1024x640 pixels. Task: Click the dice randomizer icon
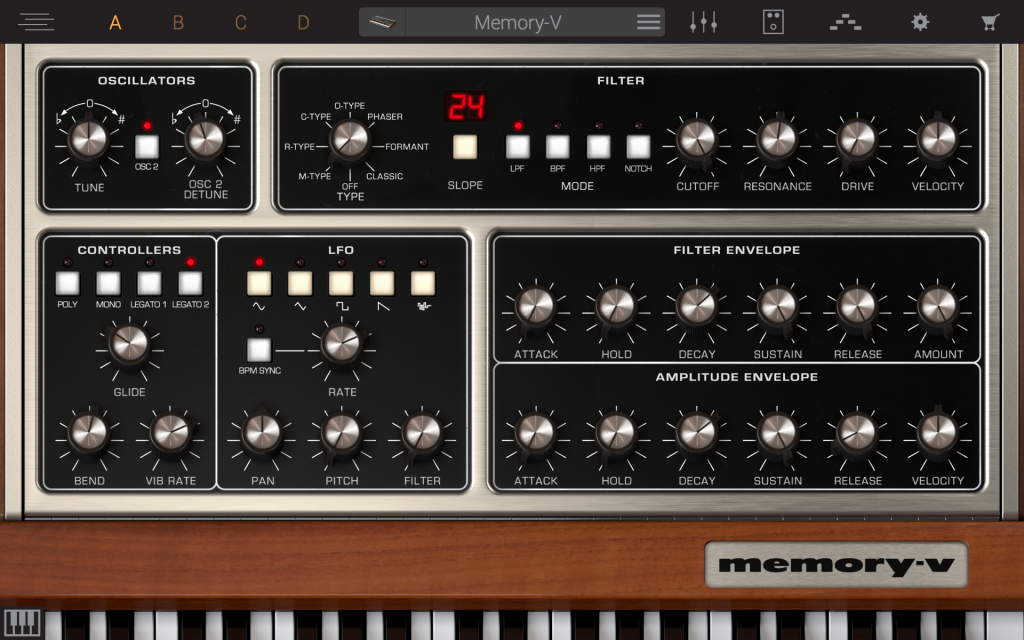coord(773,21)
